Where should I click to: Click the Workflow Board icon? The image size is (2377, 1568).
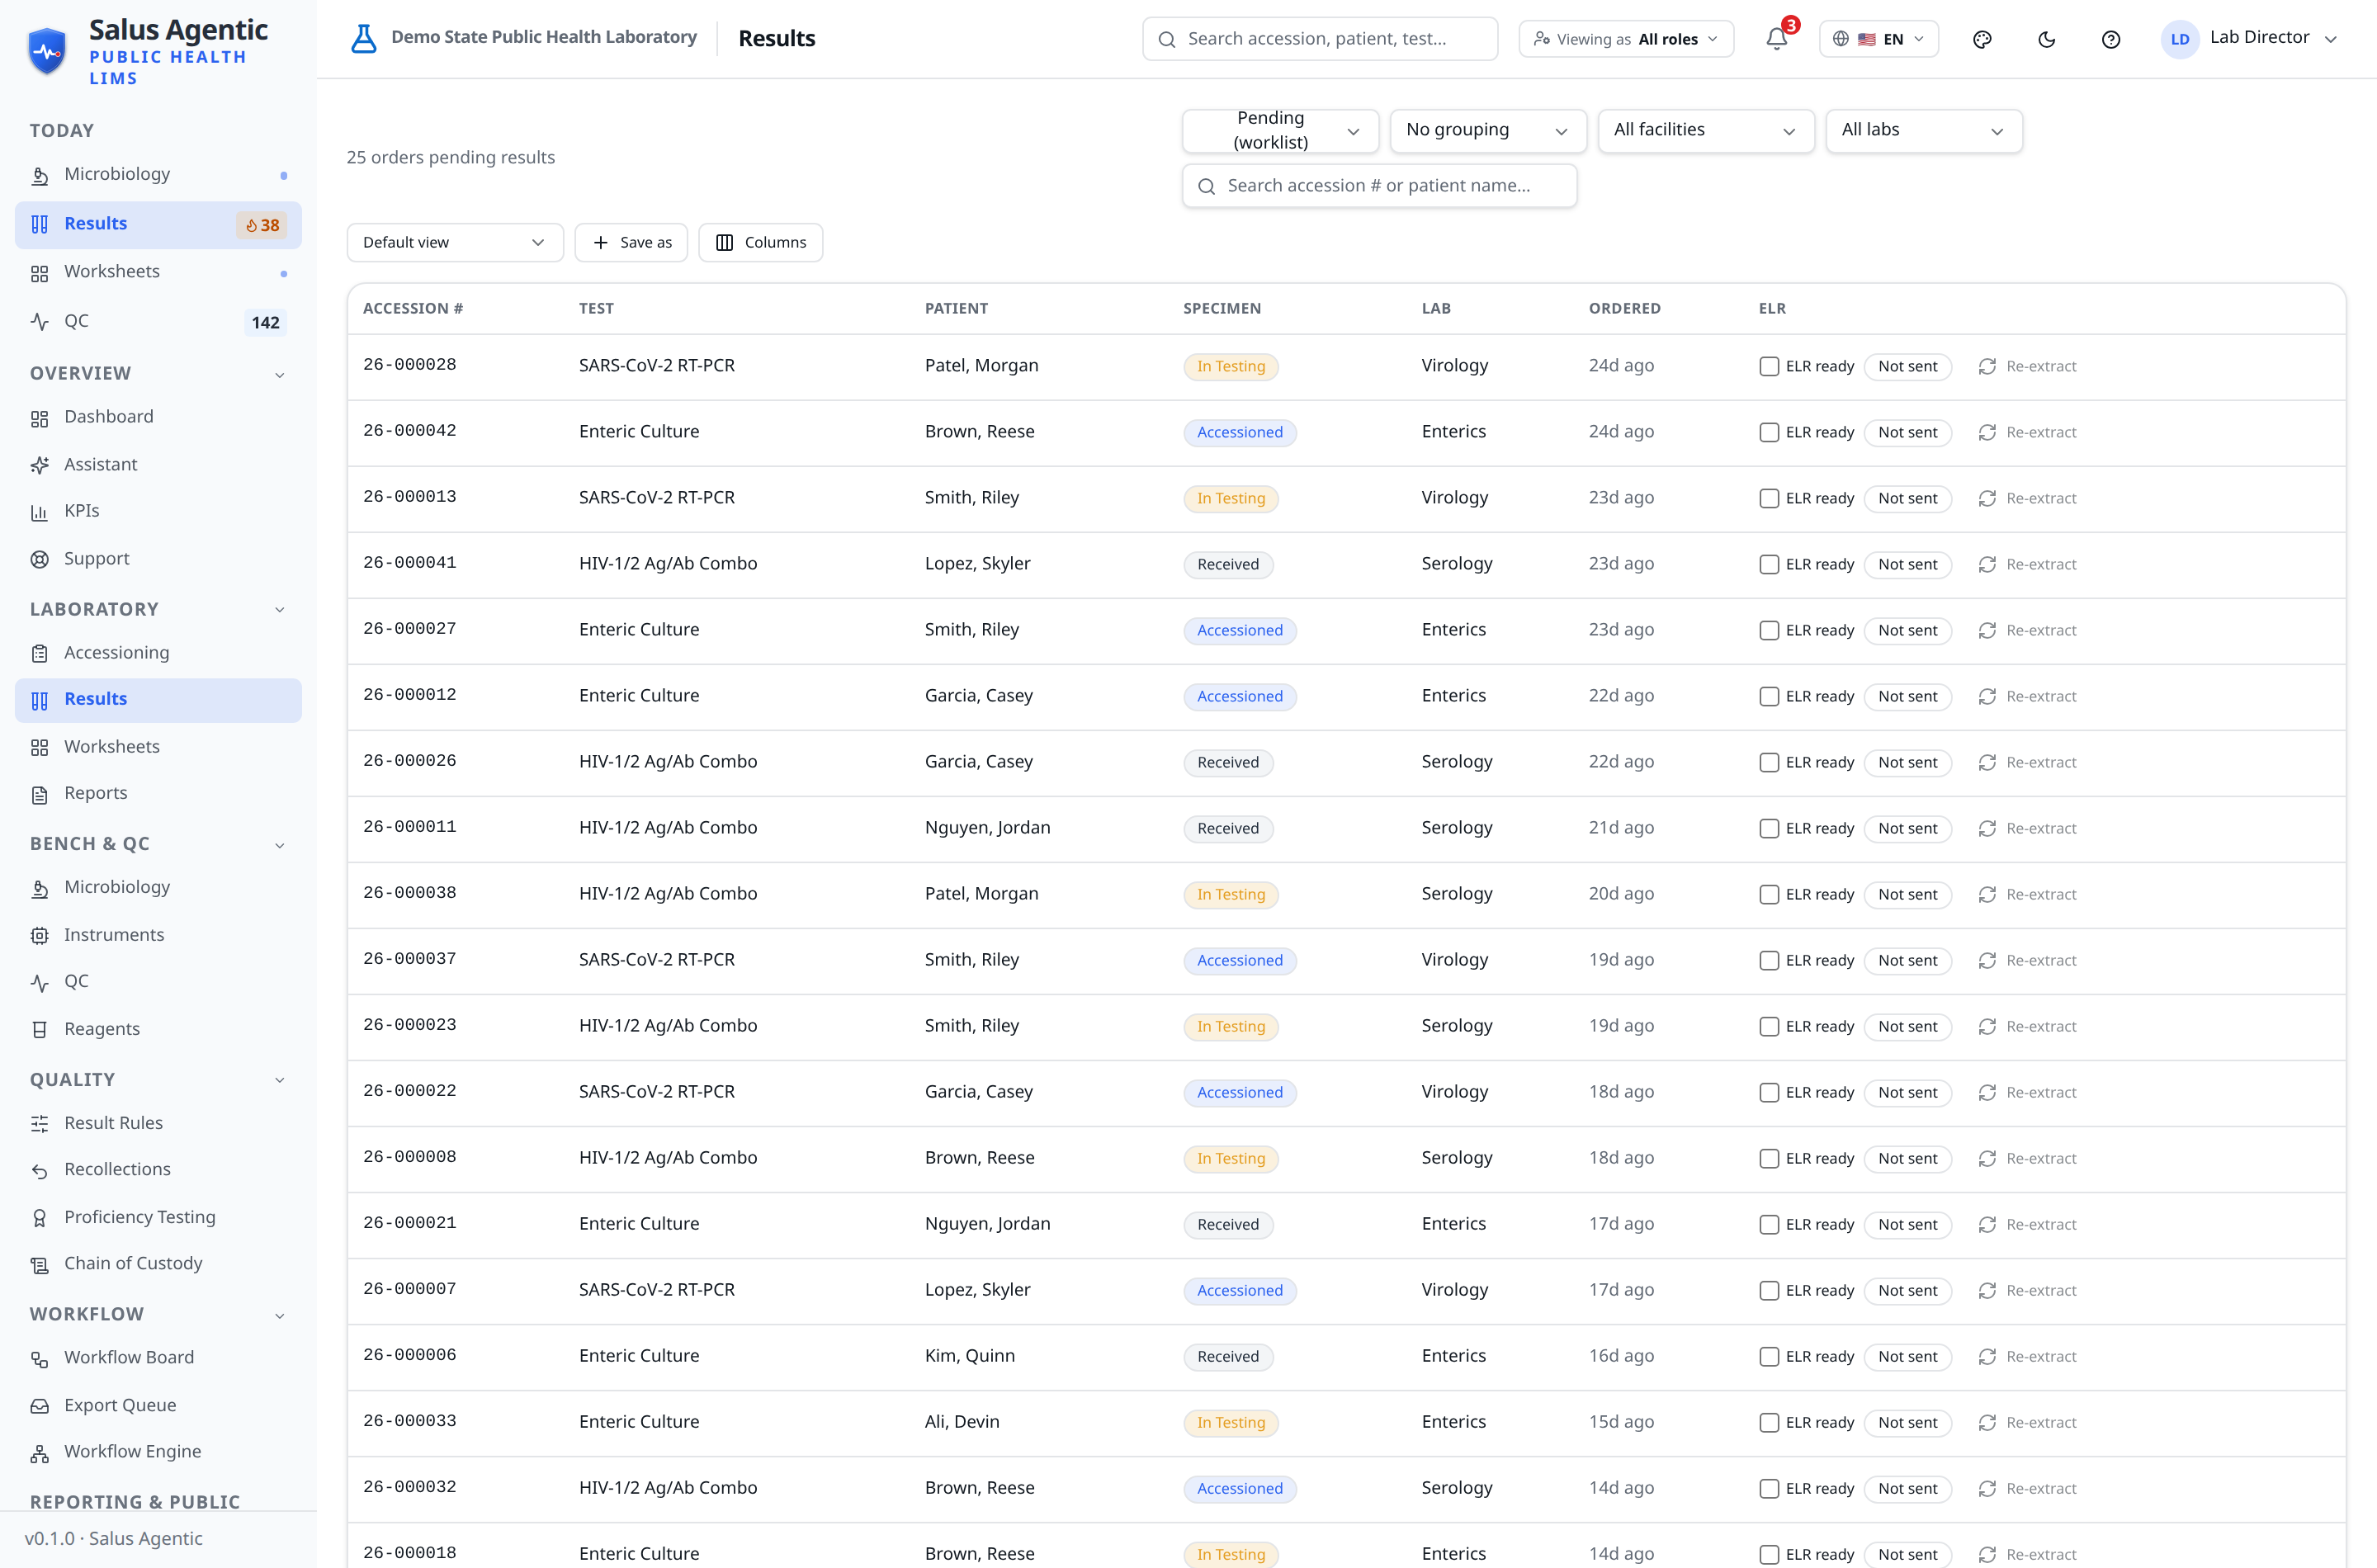[x=39, y=1359]
